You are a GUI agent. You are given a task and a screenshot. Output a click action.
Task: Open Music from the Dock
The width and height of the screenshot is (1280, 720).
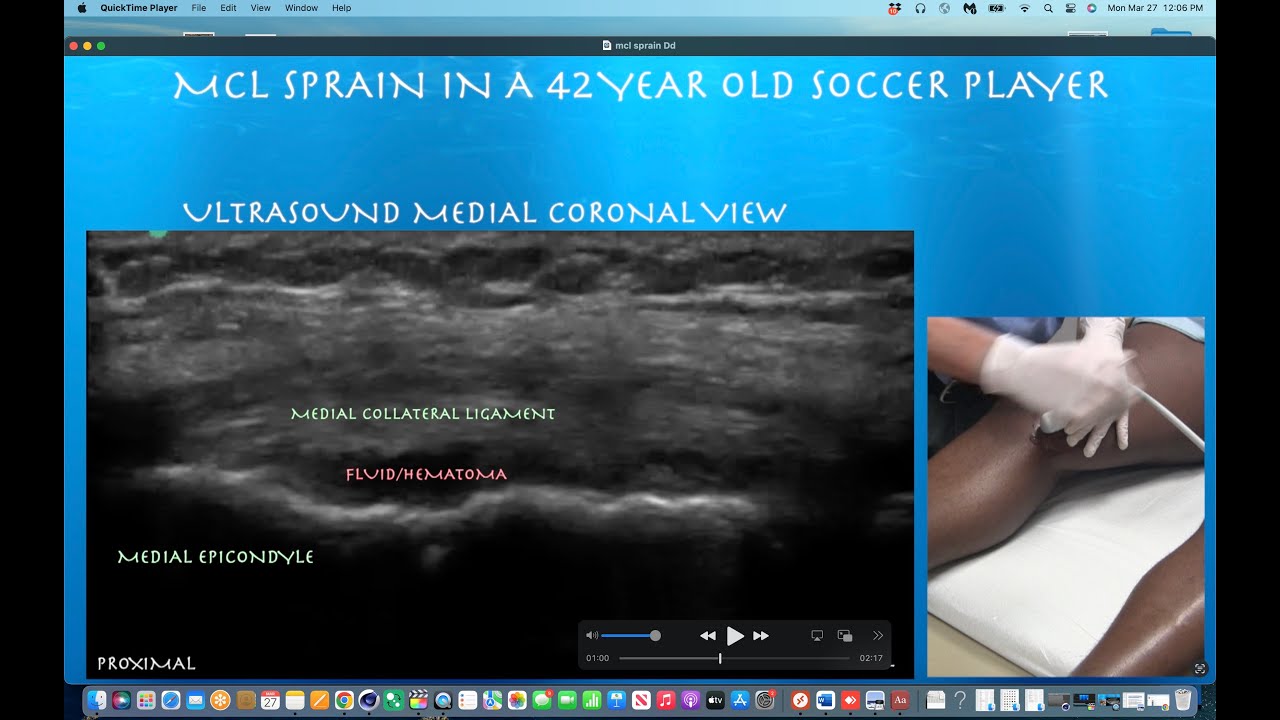666,700
